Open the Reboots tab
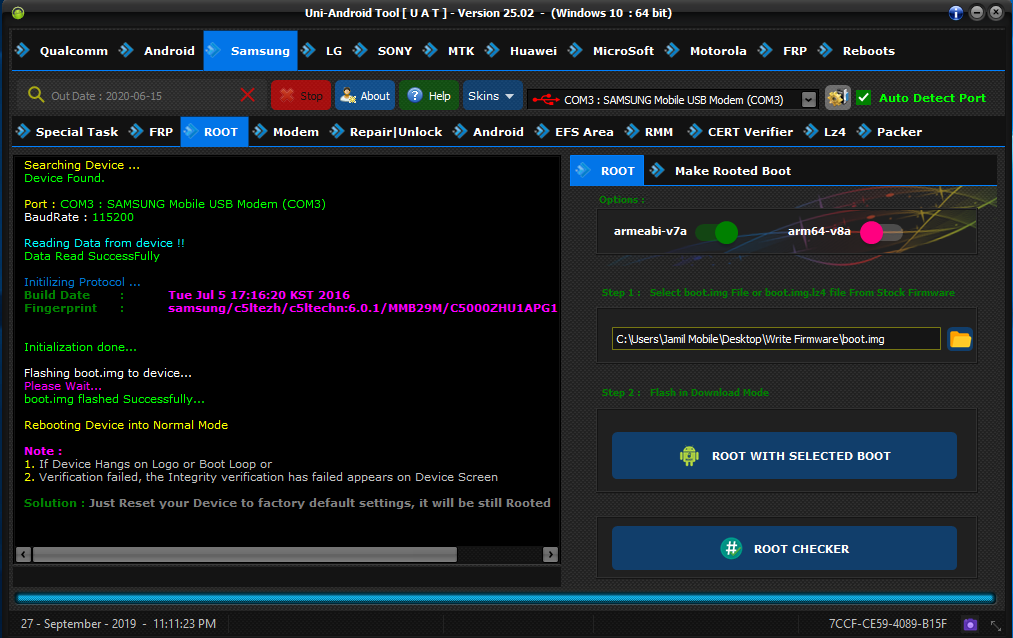The height and width of the screenshot is (638, 1013). [x=857, y=50]
